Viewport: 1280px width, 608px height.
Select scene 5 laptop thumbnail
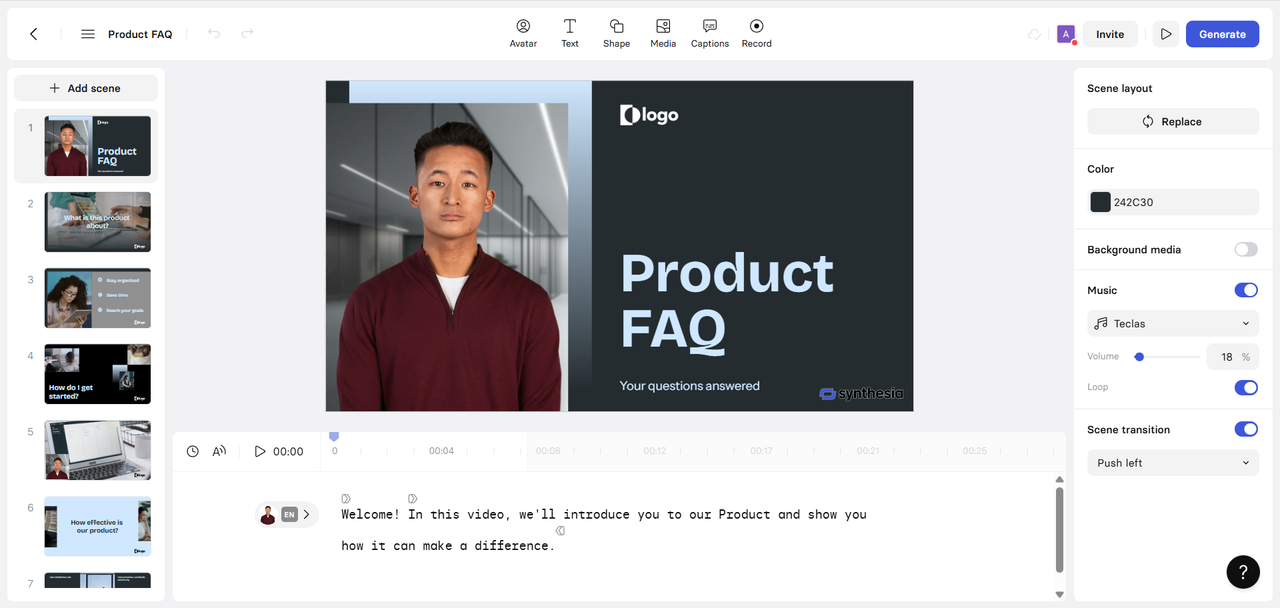point(98,450)
